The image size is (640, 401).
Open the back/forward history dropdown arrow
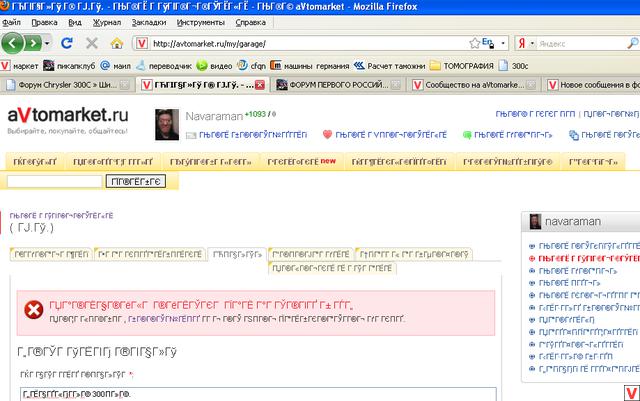(x=47, y=43)
